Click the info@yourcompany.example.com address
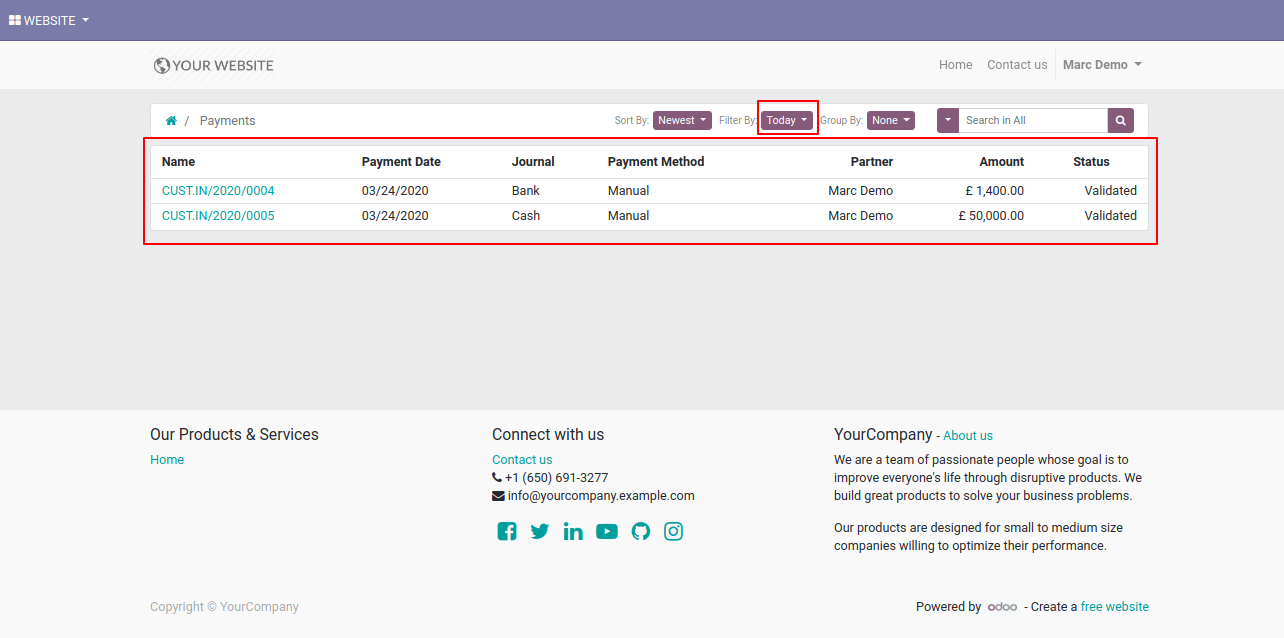The image size is (1284, 638). [x=601, y=496]
